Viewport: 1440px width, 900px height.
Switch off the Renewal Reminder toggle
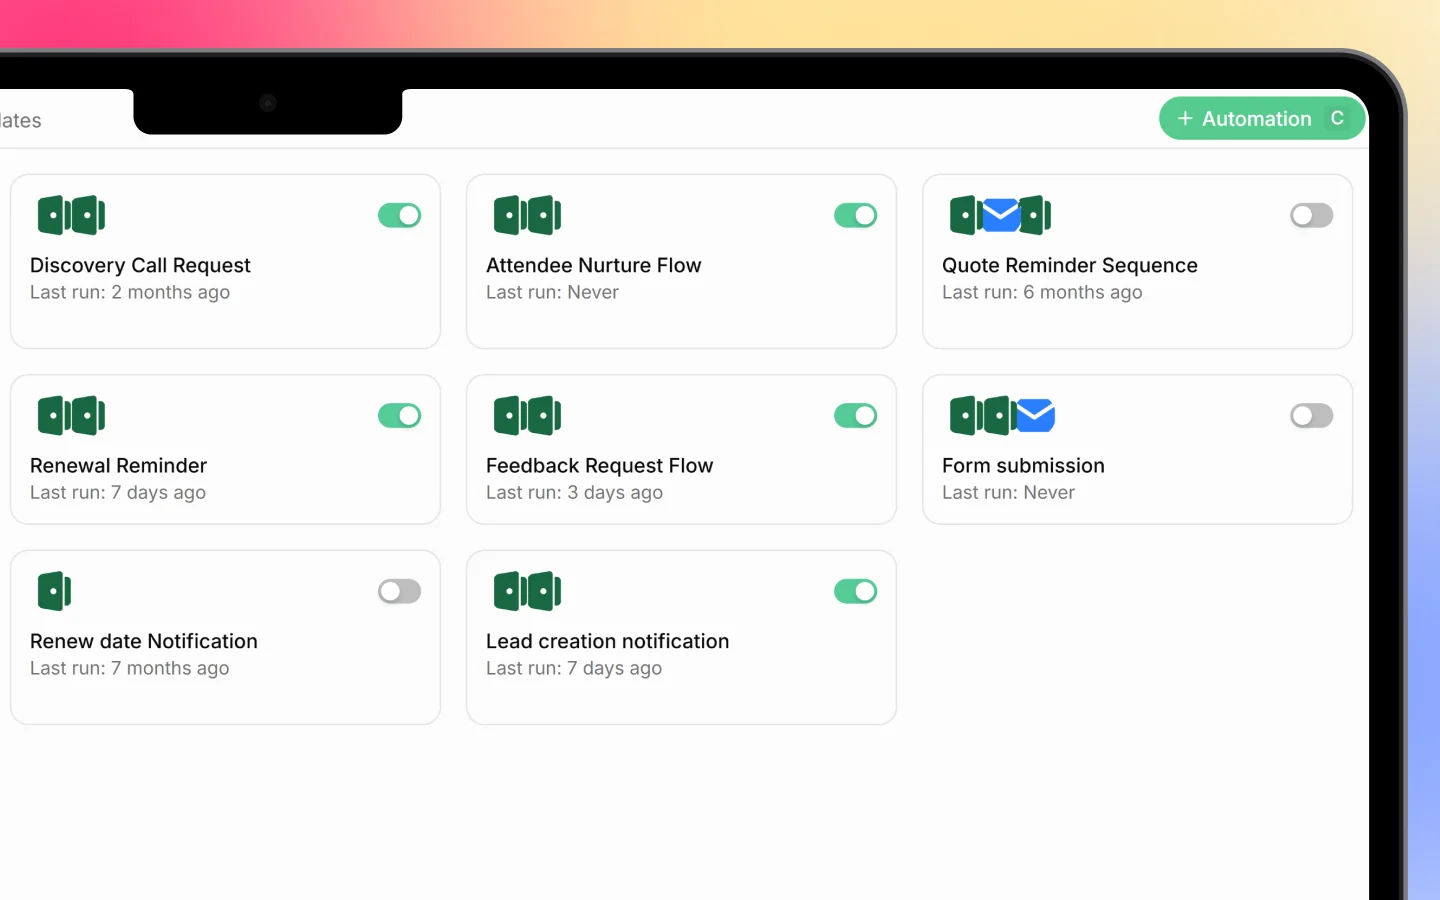click(x=400, y=415)
